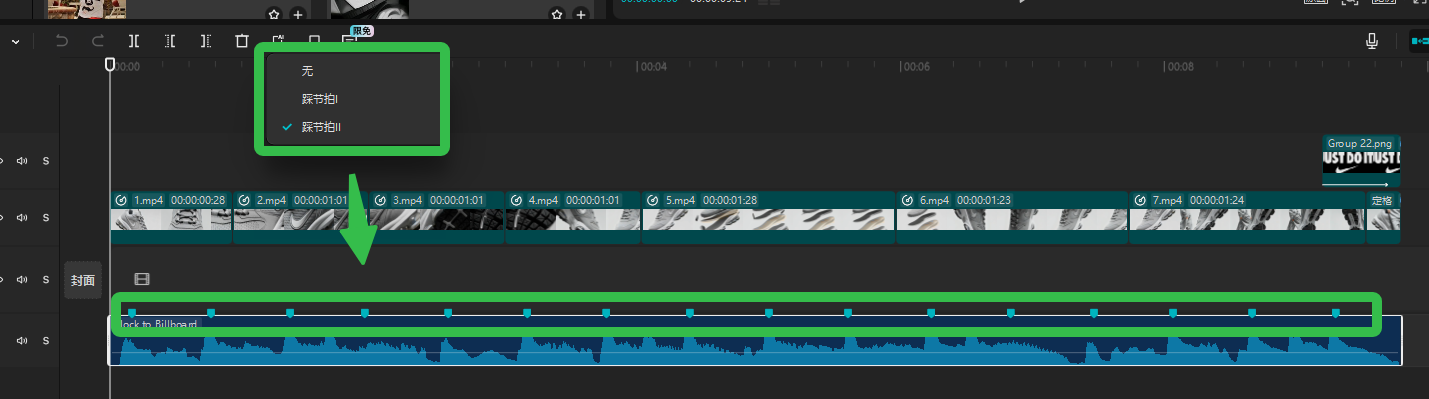Click speed icon on 2.mp4 clip
Image resolution: width=1429 pixels, height=399 pixels.
(x=245, y=200)
